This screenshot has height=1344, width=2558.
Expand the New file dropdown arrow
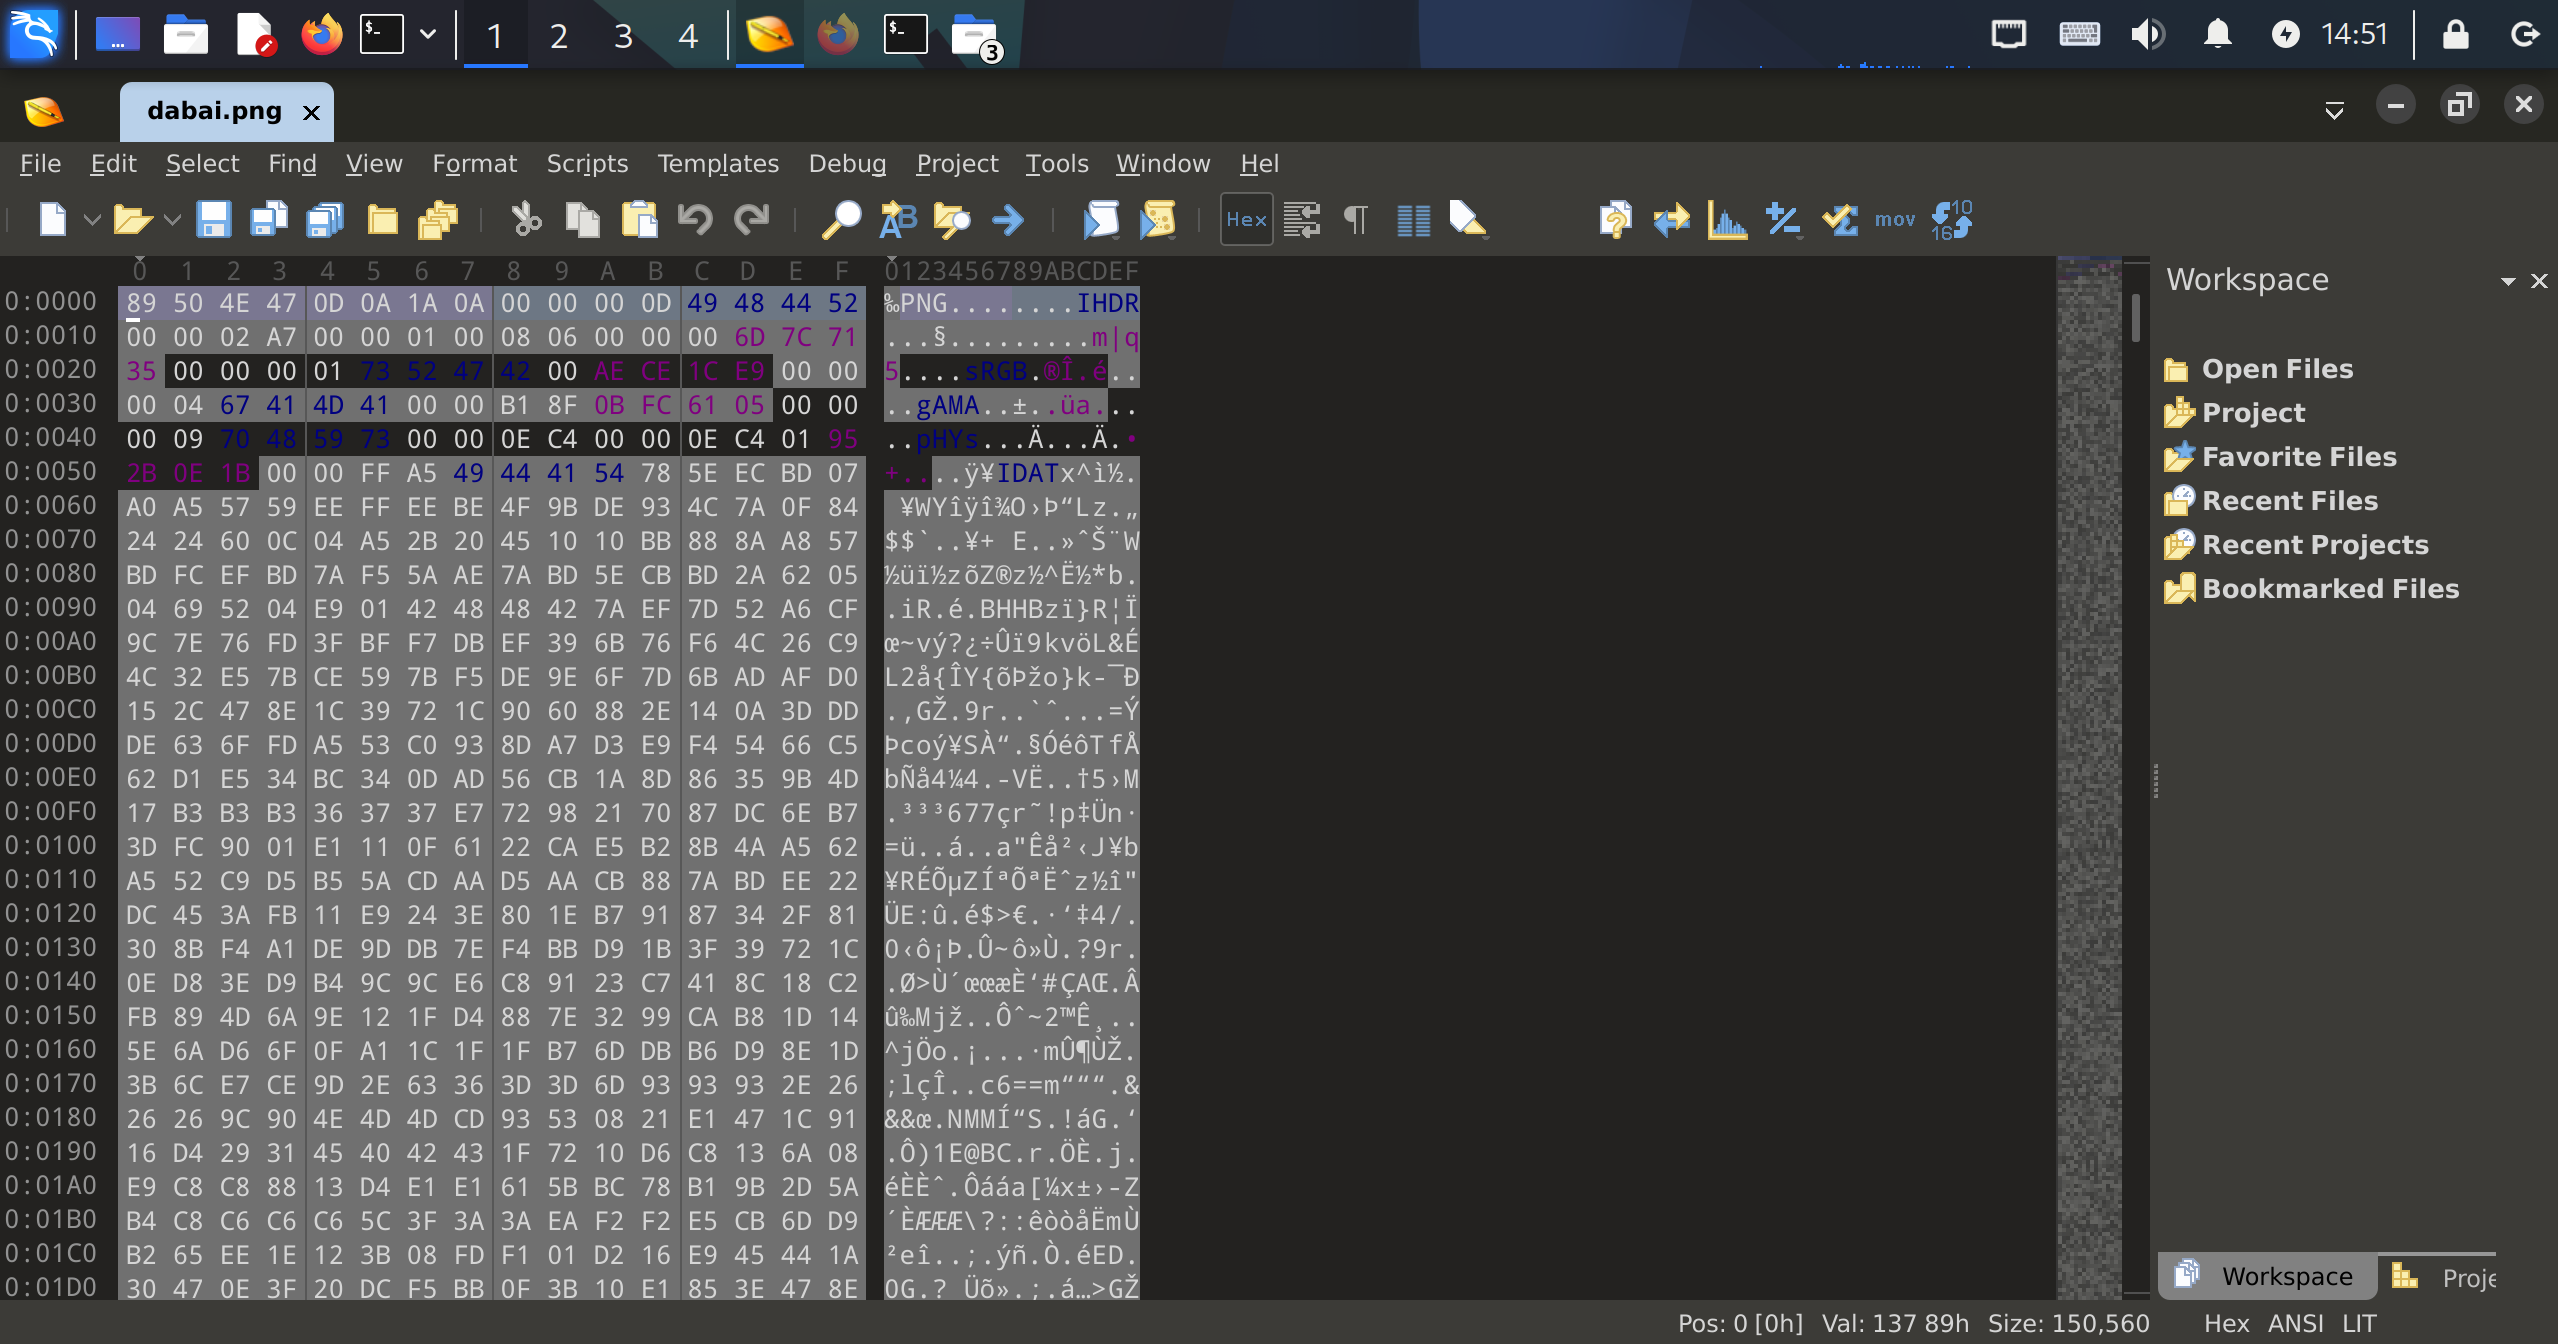(x=92, y=219)
